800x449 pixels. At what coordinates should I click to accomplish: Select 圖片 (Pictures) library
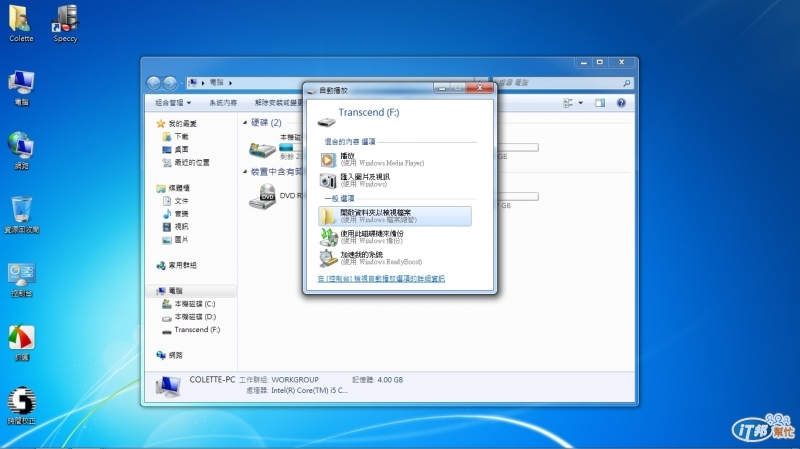click(175, 239)
